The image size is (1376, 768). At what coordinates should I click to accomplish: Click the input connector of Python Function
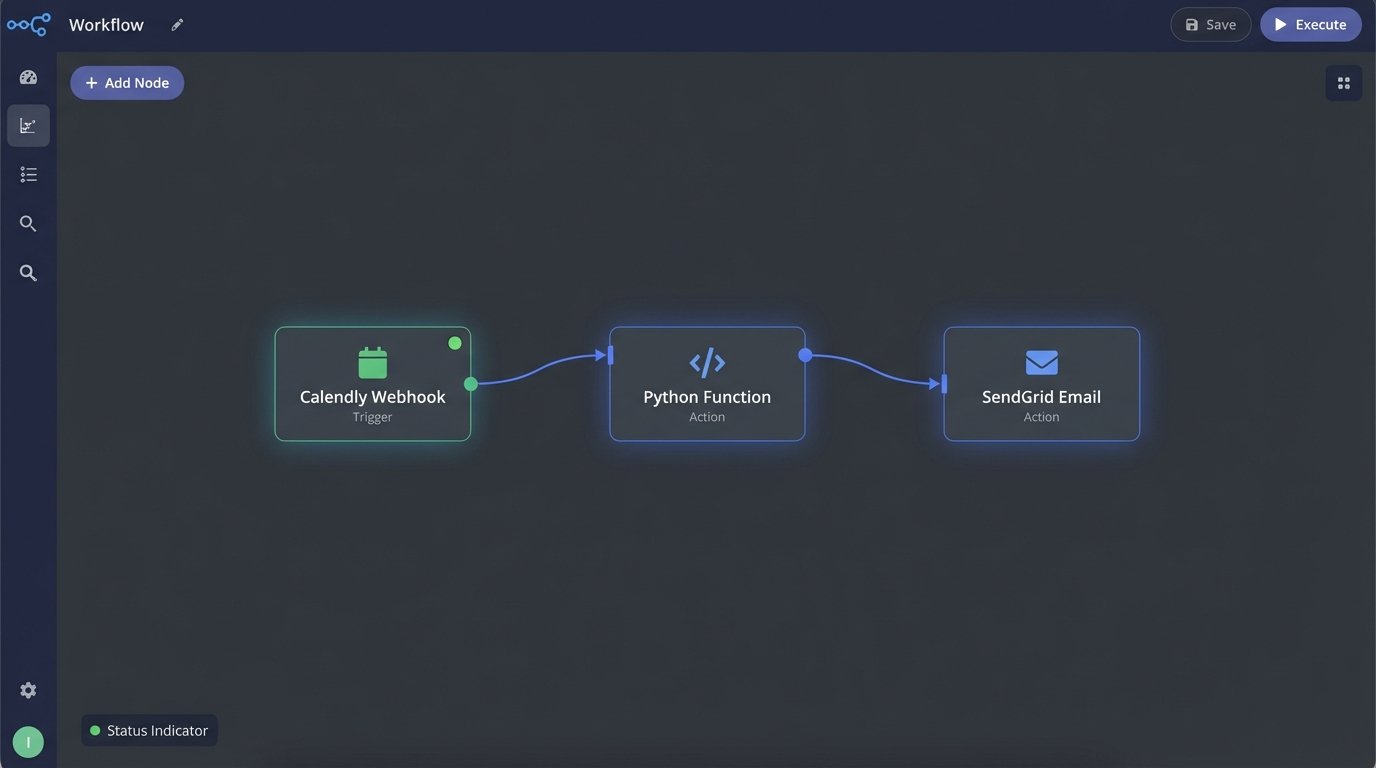[x=610, y=354]
